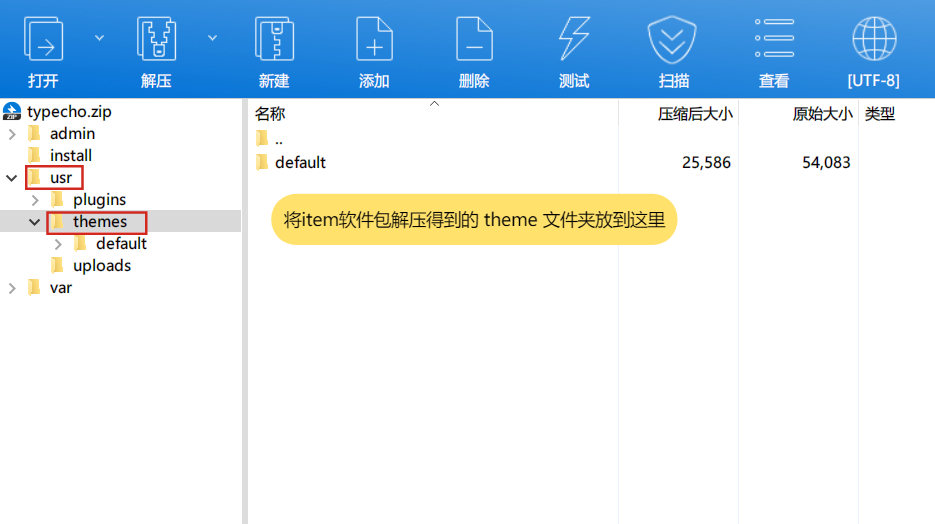The height and width of the screenshot is (524, 935).
Task: Click the Delete (删除) toolbar icon
Action: (474, 40)
